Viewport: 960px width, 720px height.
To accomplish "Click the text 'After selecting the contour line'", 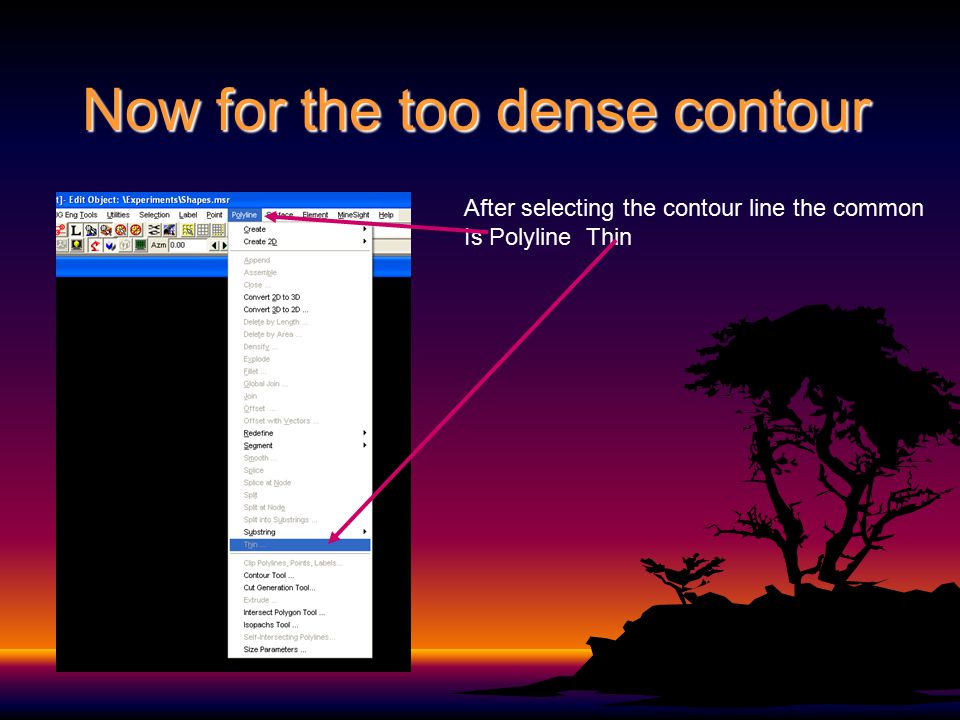I will click(x=624, y=208).
